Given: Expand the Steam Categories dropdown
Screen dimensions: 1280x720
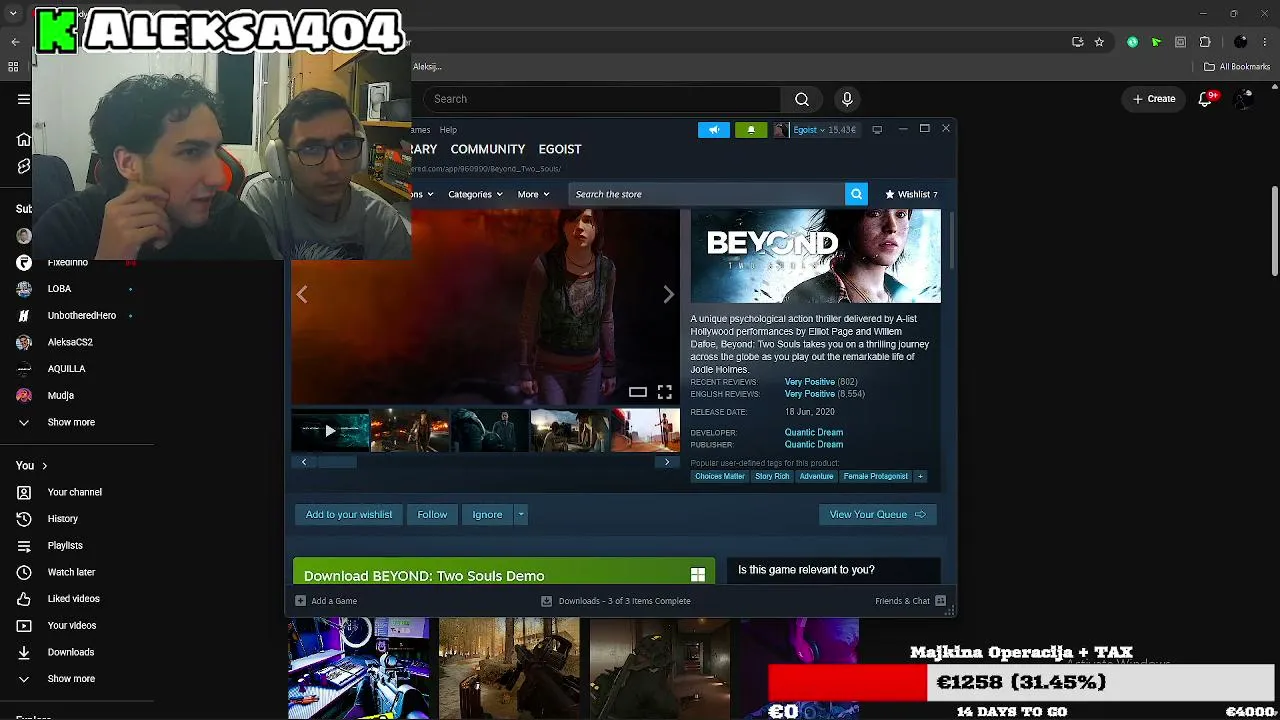Looking at the screenshot, I should tap(476, 194).
